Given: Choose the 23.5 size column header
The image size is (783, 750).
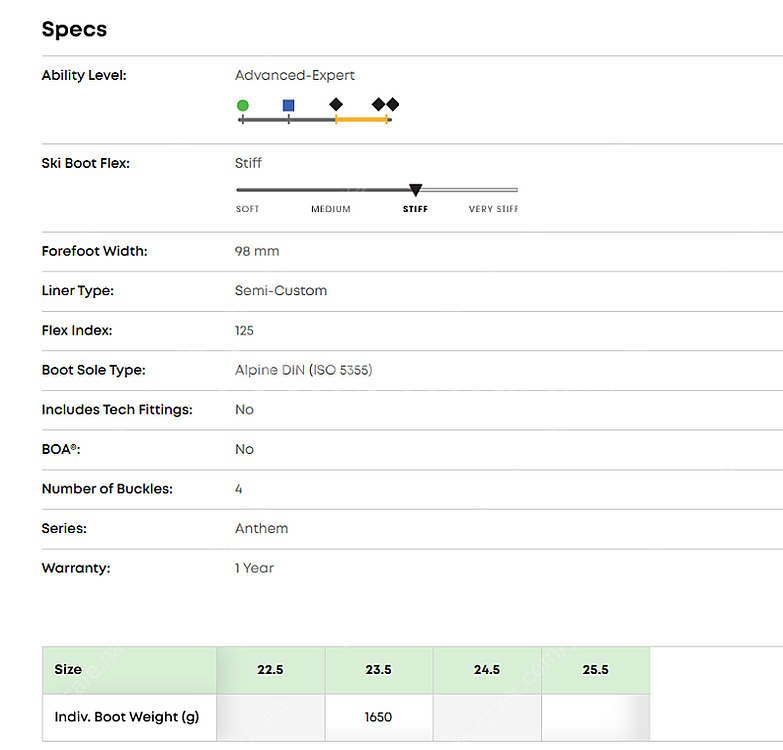Looking at the screenshot, I should [378, 670].
